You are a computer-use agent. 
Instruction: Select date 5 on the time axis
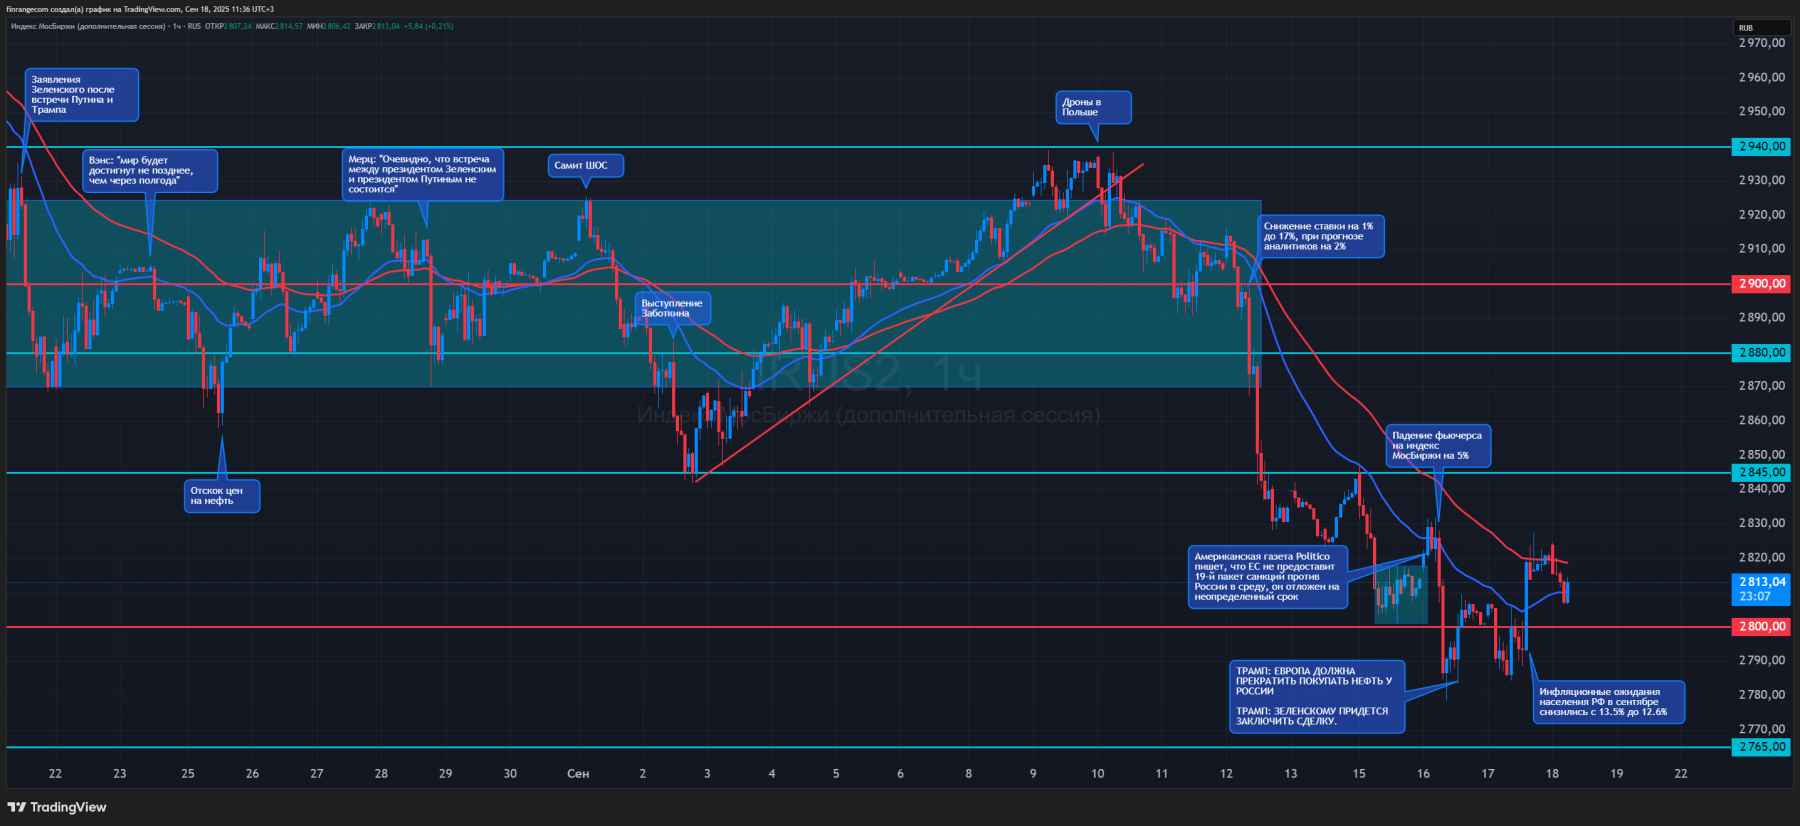(836, 774)
